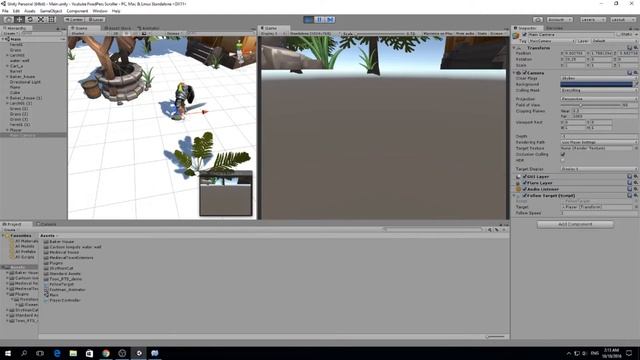Open Task View on the taskbar
Image resolution: width=640 pixels, height=360 pixels.
(40, 353)
